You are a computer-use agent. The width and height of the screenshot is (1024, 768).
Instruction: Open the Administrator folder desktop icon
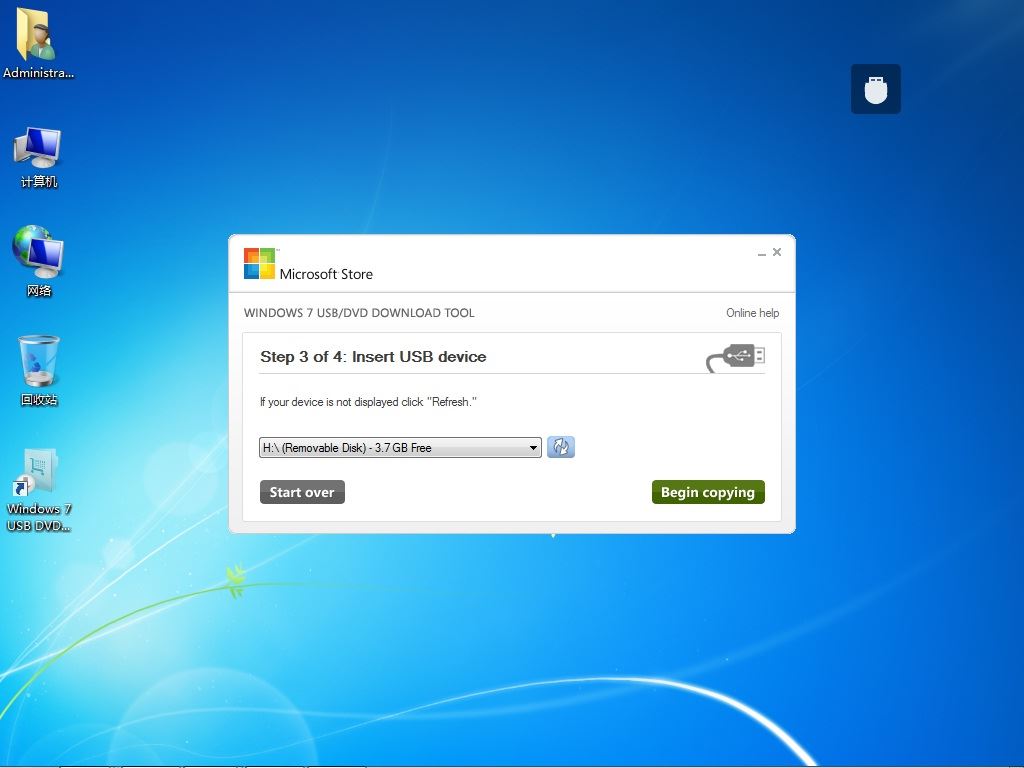(38, 43)
